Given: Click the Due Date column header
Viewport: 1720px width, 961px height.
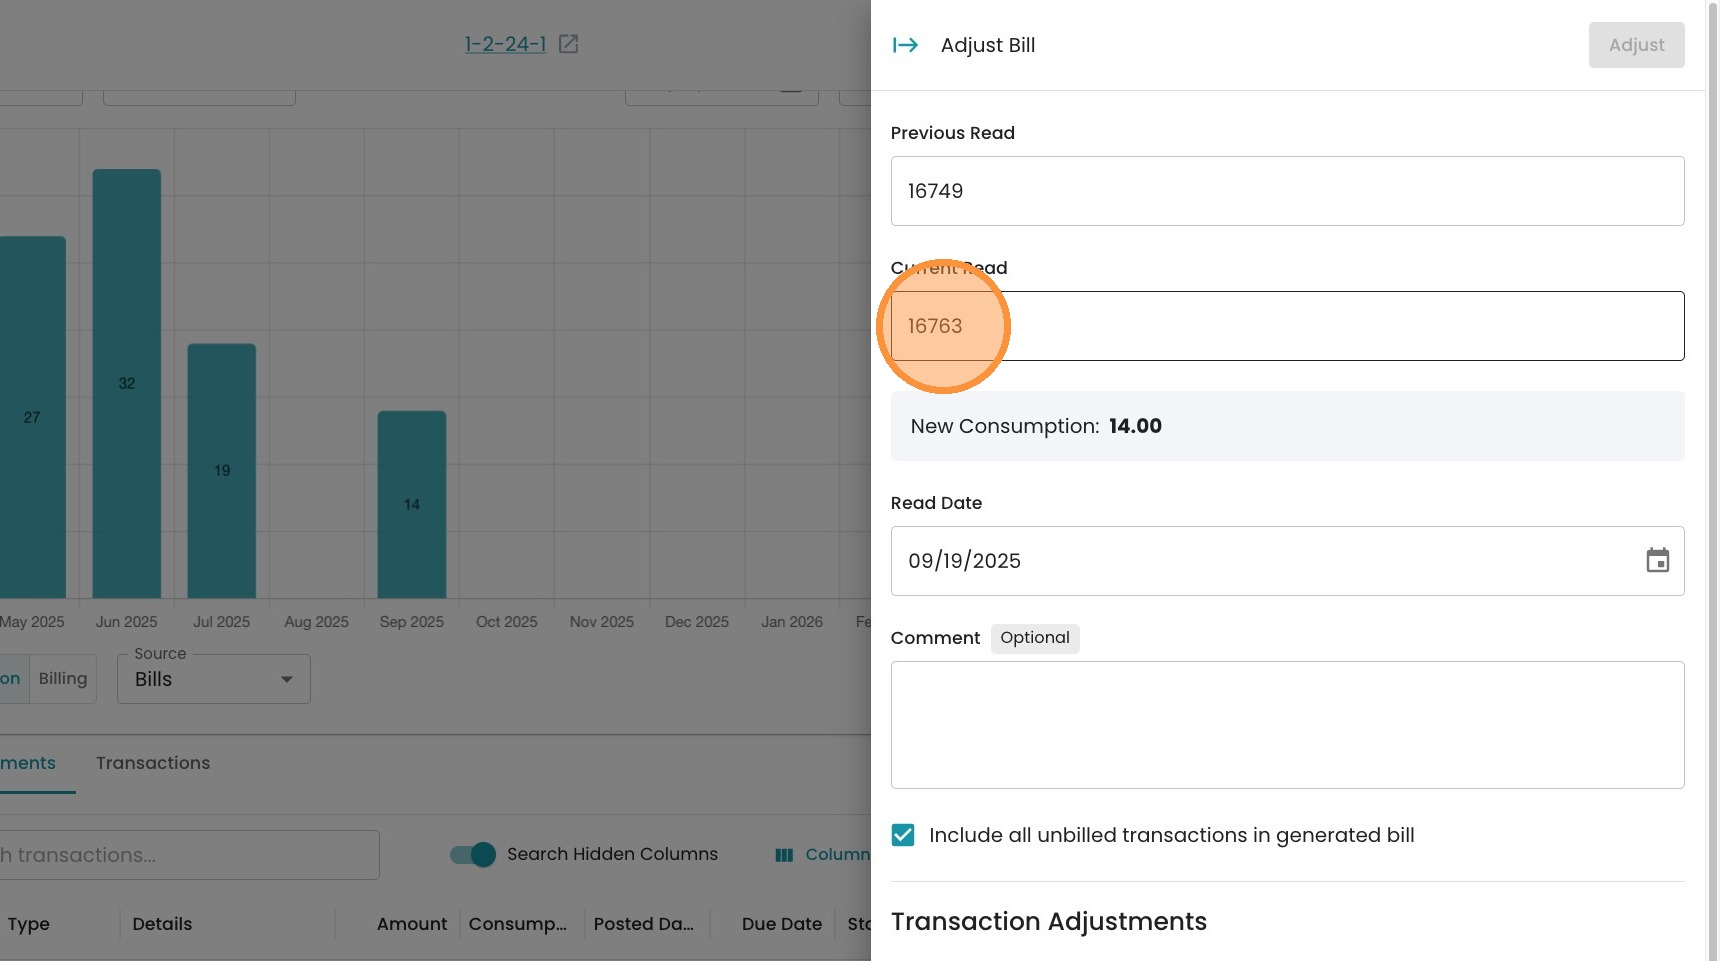Looking at the screenshot, I should pyautogui.click(x=781, y=924).
